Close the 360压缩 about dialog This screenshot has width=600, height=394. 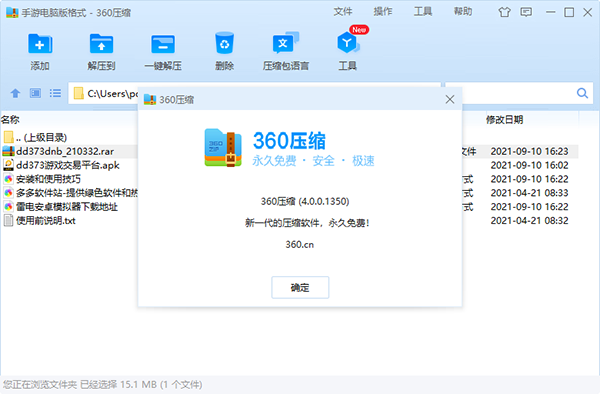pos(450,99)
